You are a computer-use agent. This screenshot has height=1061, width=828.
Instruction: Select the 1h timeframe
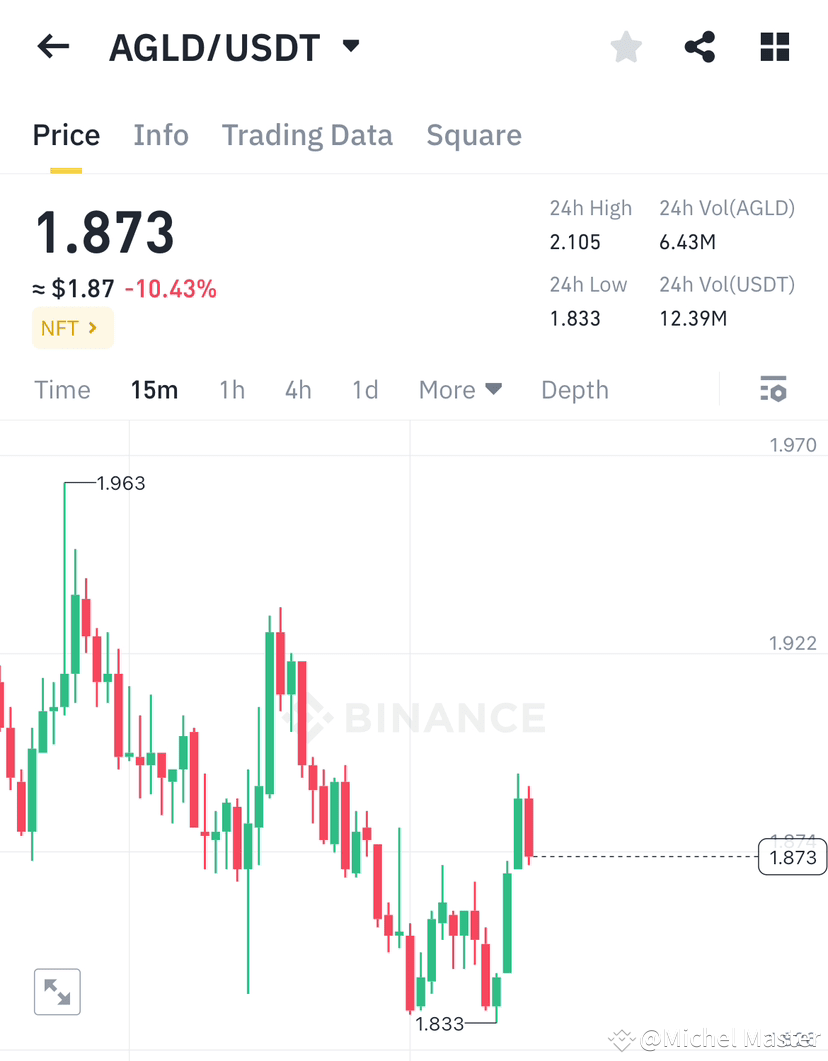point(232,390)
